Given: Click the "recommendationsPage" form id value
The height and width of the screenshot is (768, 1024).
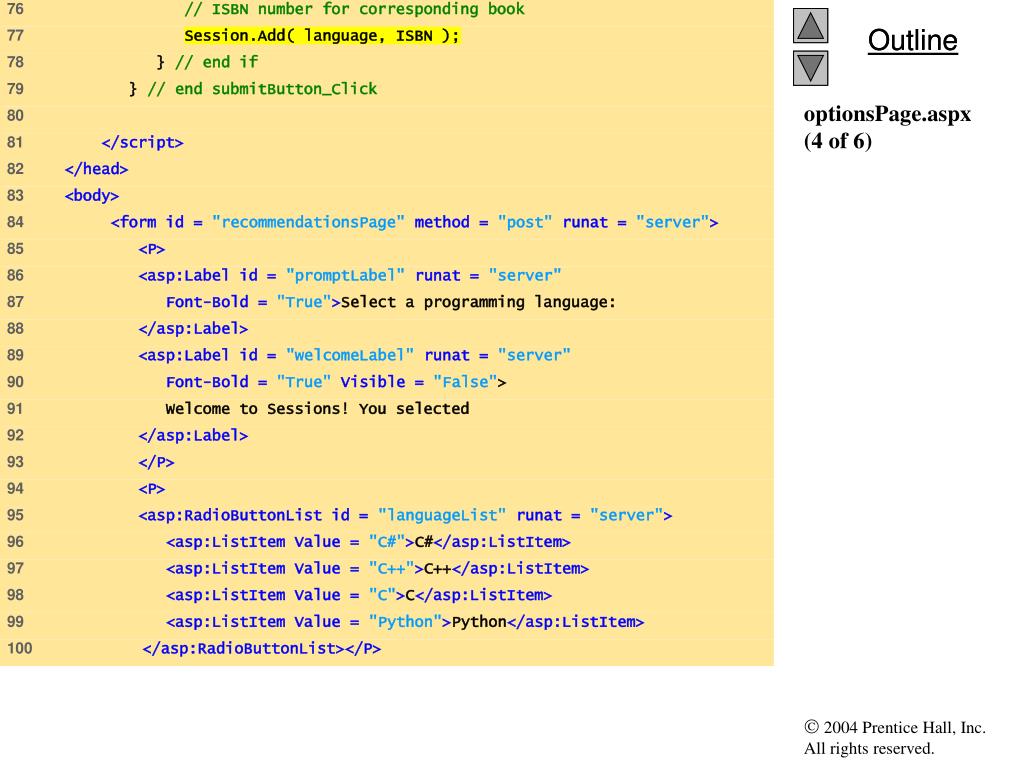Looking at the screenshot, I should pos(308,223).
